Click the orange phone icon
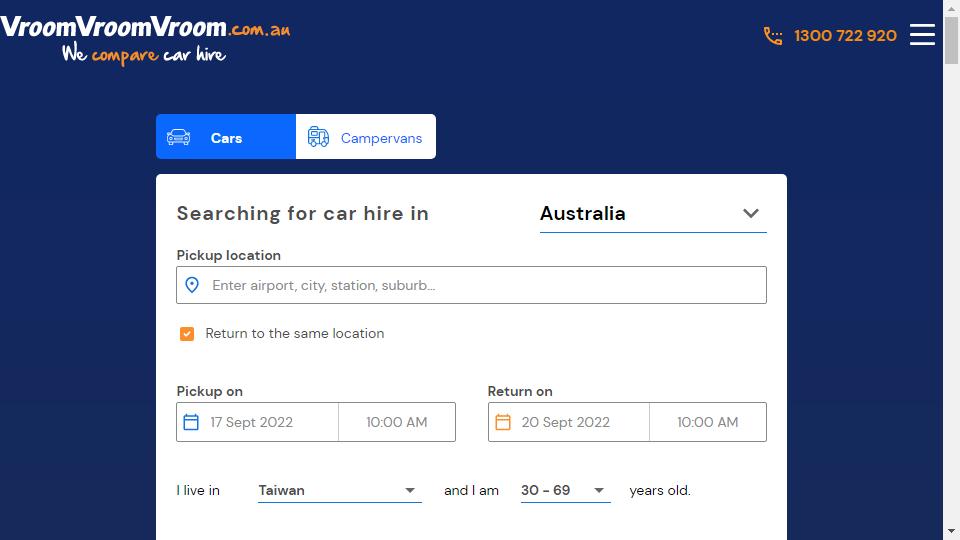The height and width of the screenshot is (540, 960). coord(773,36)
